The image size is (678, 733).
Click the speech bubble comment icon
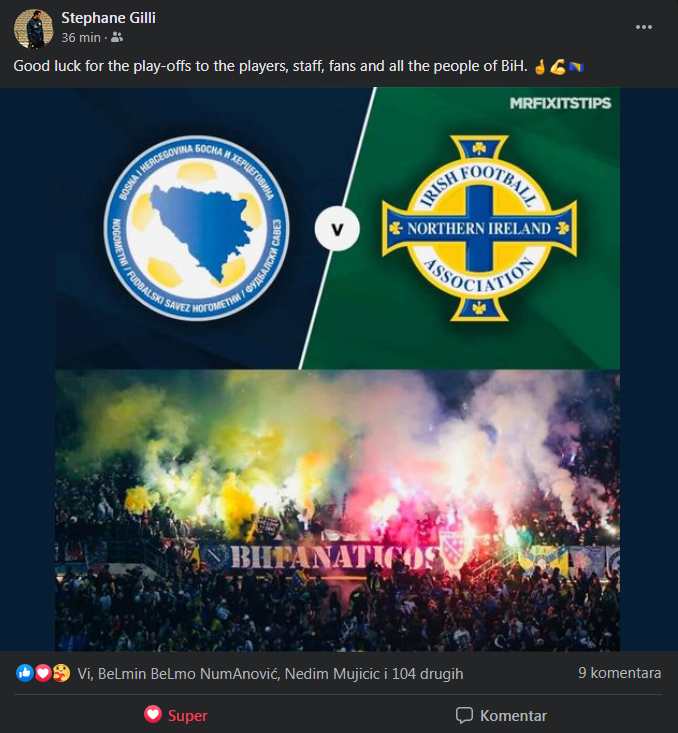pyautogui.click(x=464, y=715)
